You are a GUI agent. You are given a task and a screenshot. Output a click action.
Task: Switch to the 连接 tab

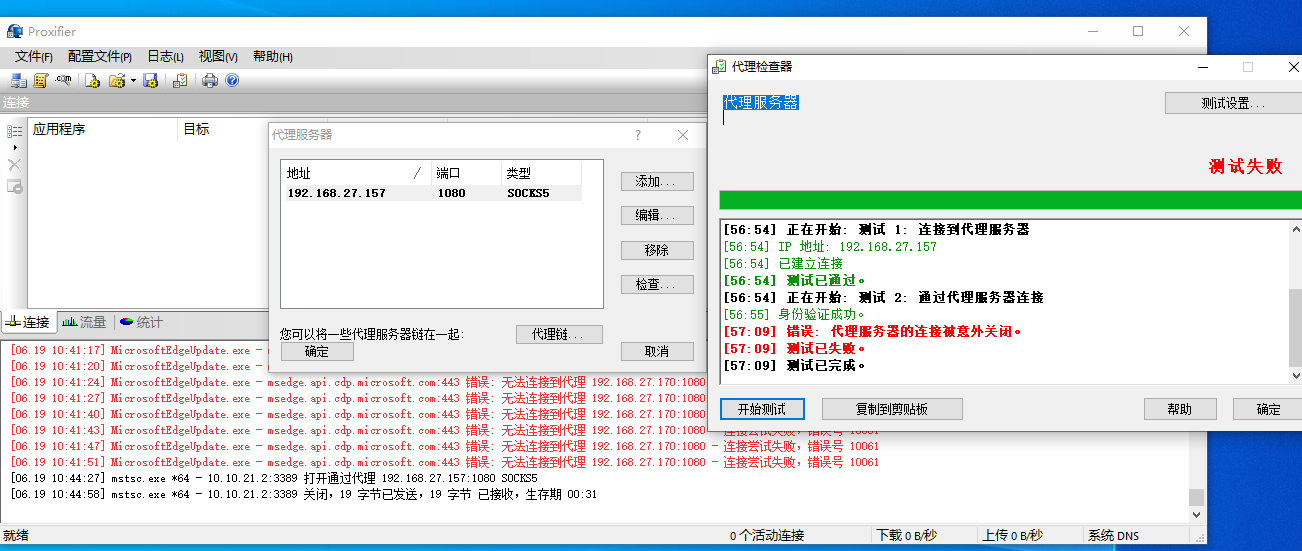click(x=28, y=322)
